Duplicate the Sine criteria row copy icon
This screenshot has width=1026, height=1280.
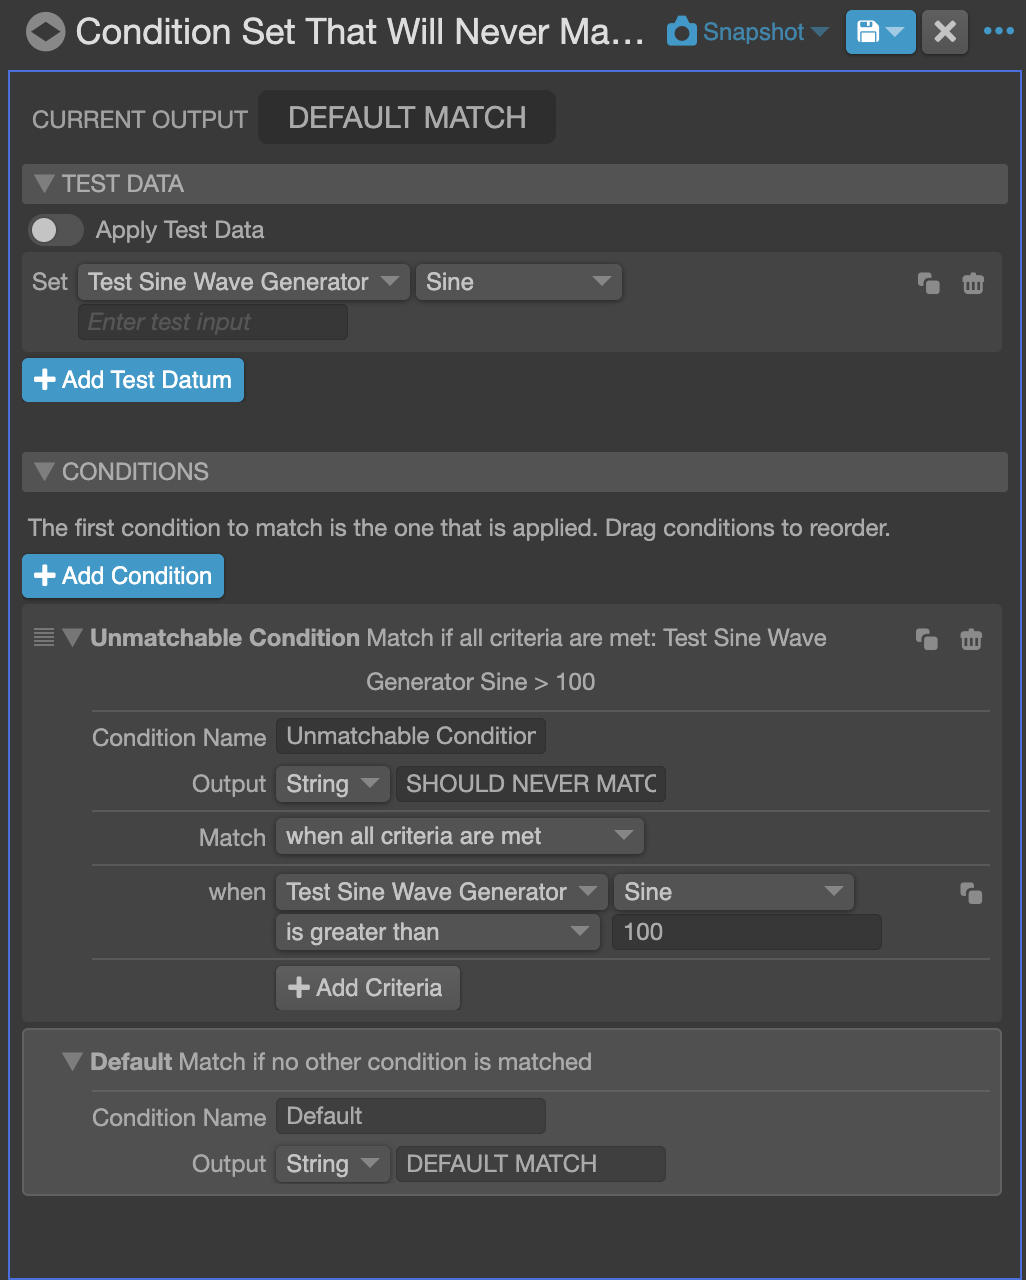tap(970, 895)
